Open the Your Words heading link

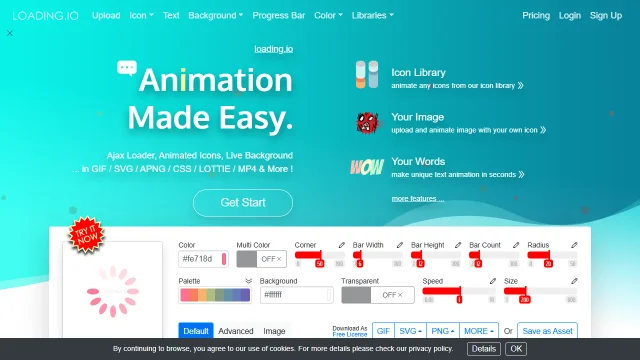click(x=418, y=162)
